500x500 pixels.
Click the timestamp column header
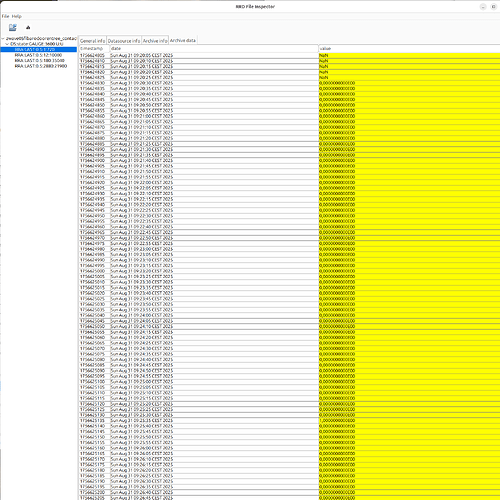(94, 49)
